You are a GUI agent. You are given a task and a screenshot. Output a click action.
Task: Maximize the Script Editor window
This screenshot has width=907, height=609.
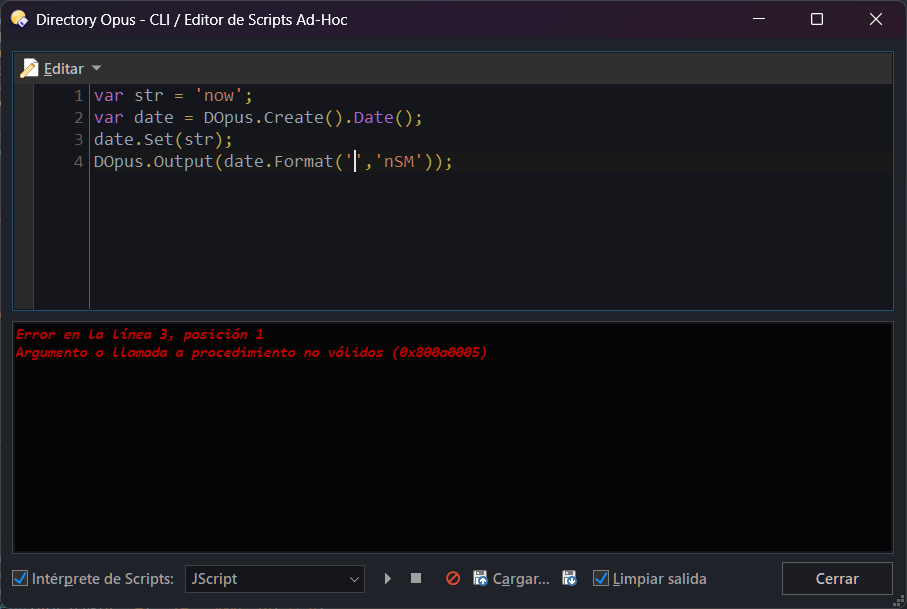tap(817, 19)
